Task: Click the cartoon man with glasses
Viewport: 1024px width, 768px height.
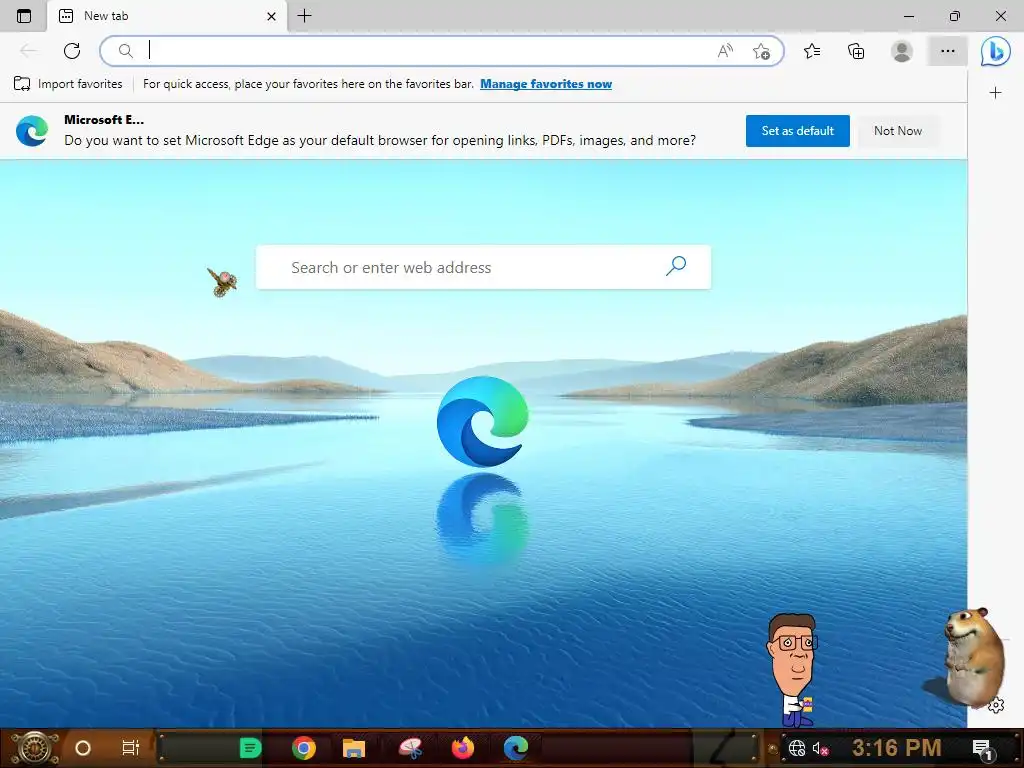Action: (x=792, y=669)
